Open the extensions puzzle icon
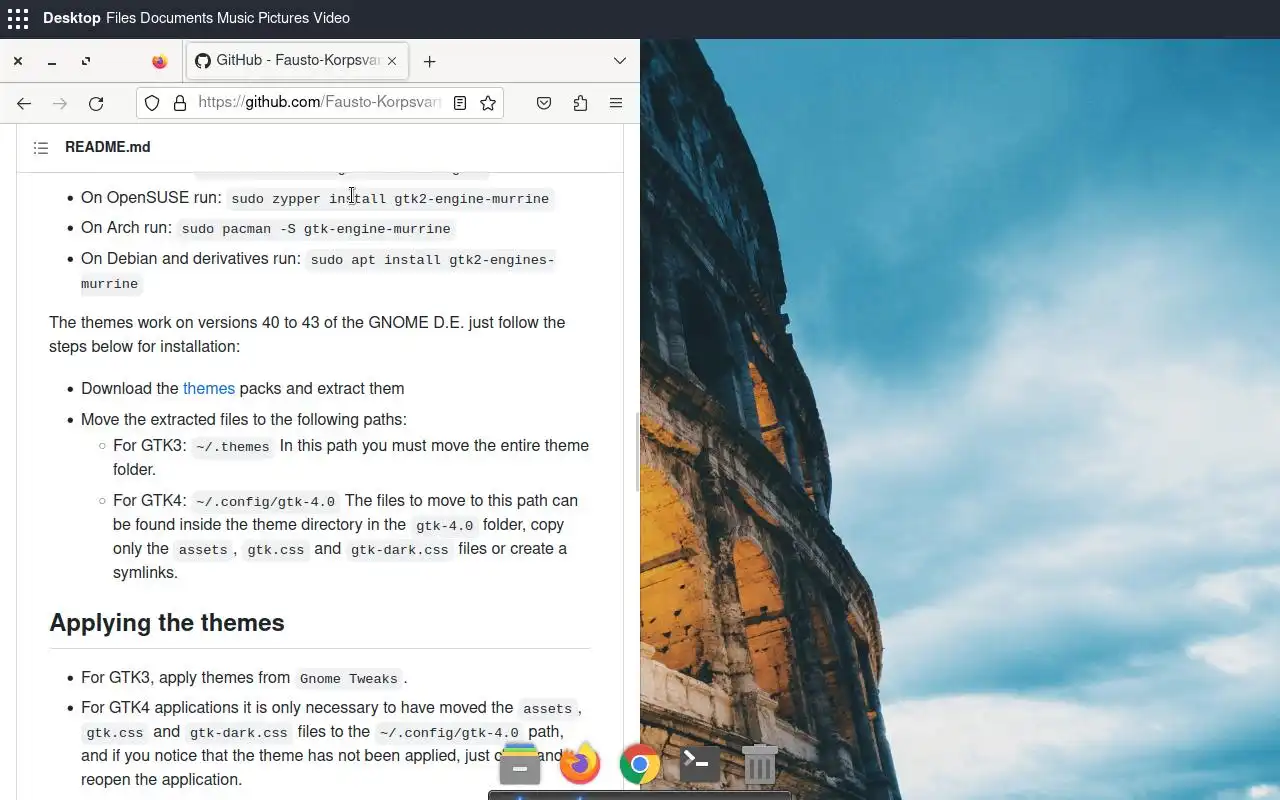The width and height of the screenshot is (1280, 800). coord(580,103)
